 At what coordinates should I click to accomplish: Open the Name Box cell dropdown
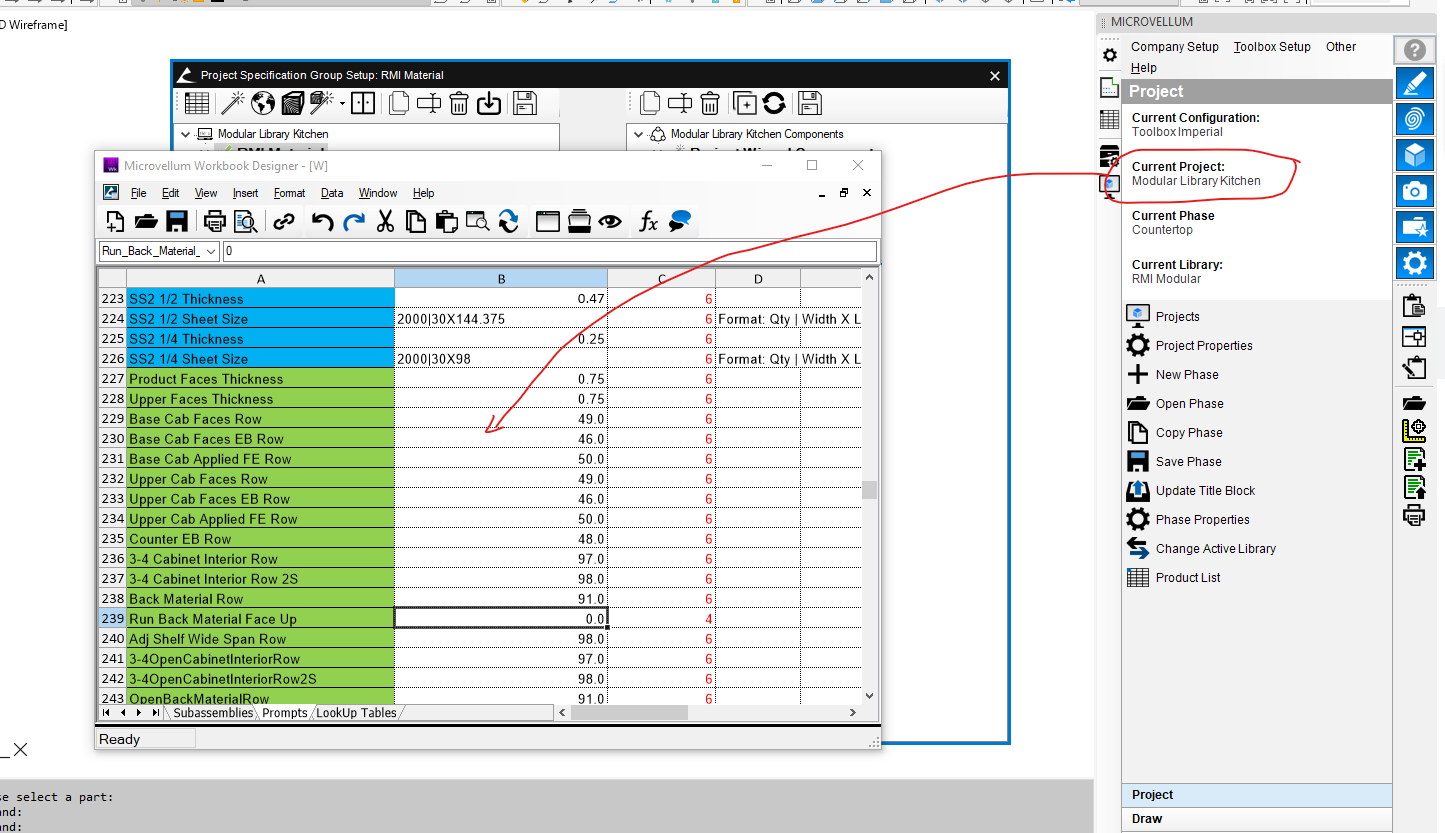point(210,251)
